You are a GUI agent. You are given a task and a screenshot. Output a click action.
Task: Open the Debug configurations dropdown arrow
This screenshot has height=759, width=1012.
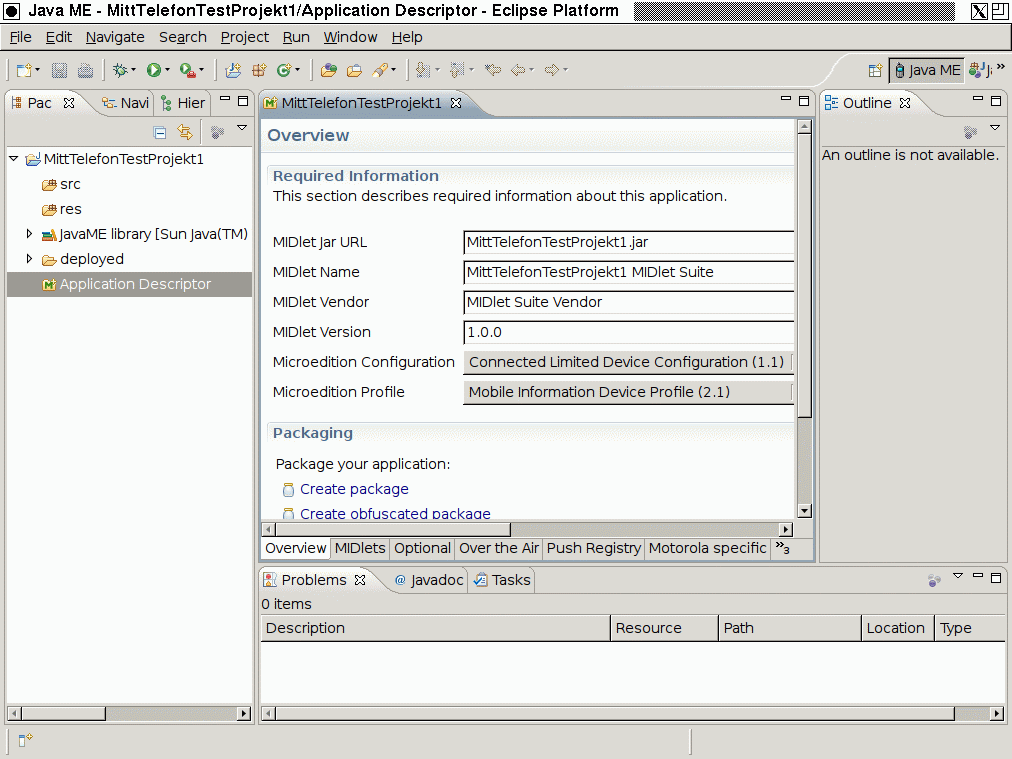point(134,70)
